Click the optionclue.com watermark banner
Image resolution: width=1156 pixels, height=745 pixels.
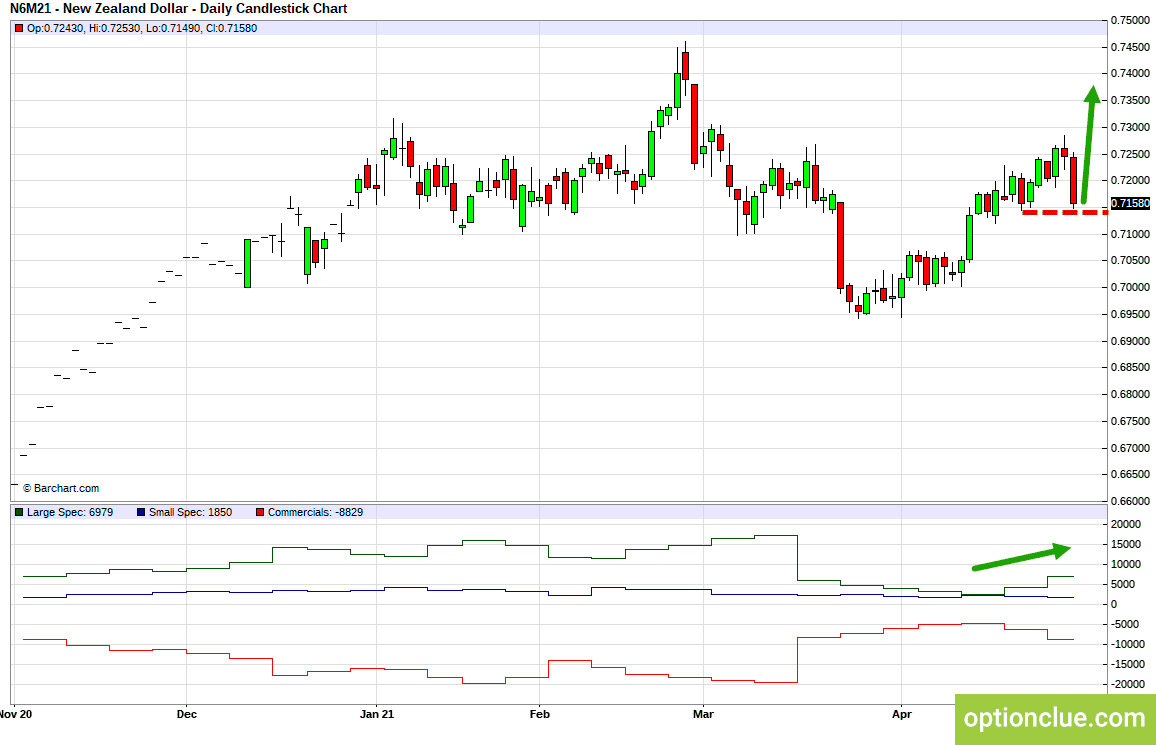coord(1055,718)
